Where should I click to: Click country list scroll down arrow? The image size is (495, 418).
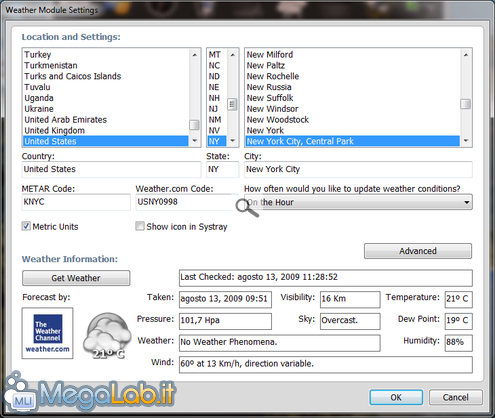click(194, 141)
